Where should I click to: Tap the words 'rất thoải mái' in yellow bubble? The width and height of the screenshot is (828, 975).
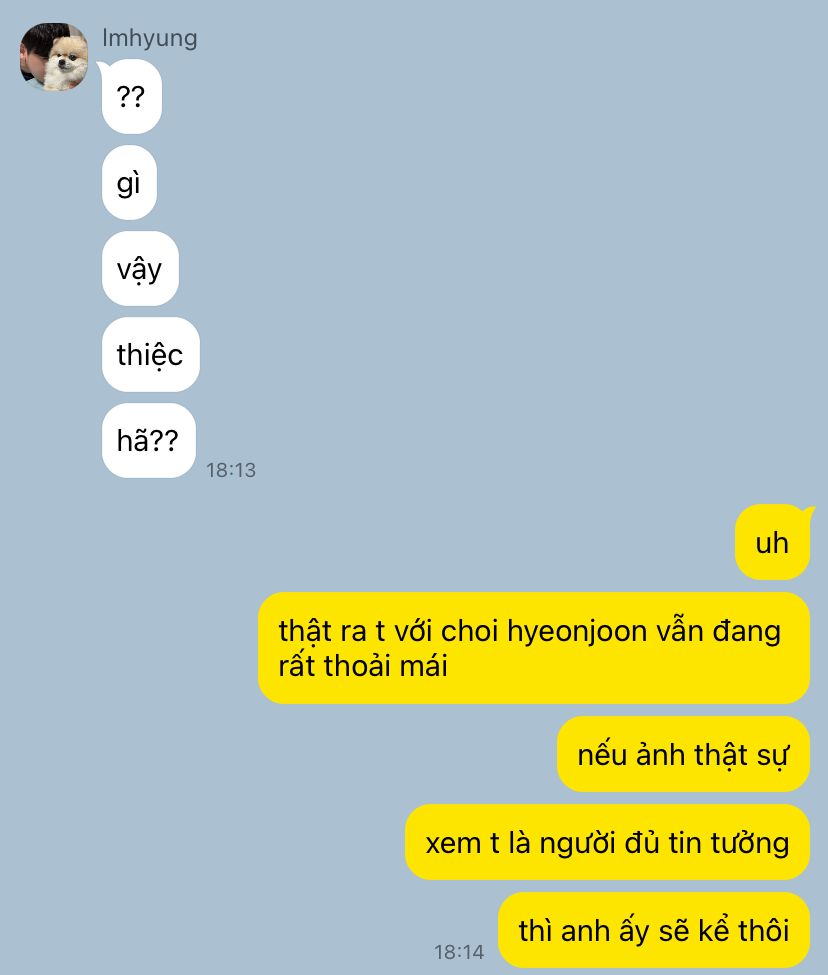(x=363, y=666)
